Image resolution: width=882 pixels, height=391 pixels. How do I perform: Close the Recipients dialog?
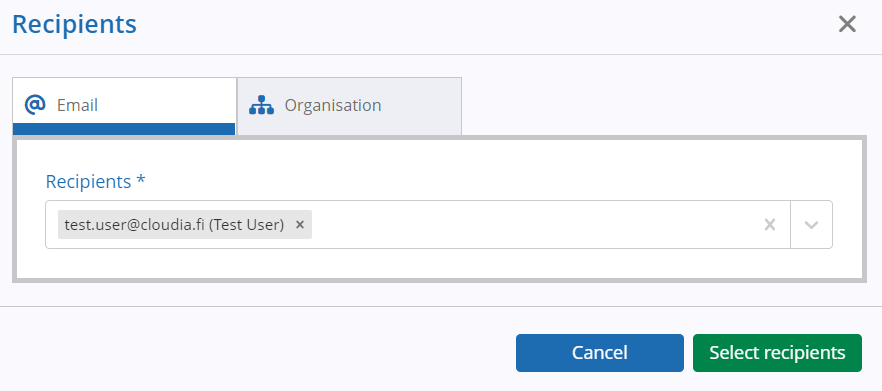(847, 25)
